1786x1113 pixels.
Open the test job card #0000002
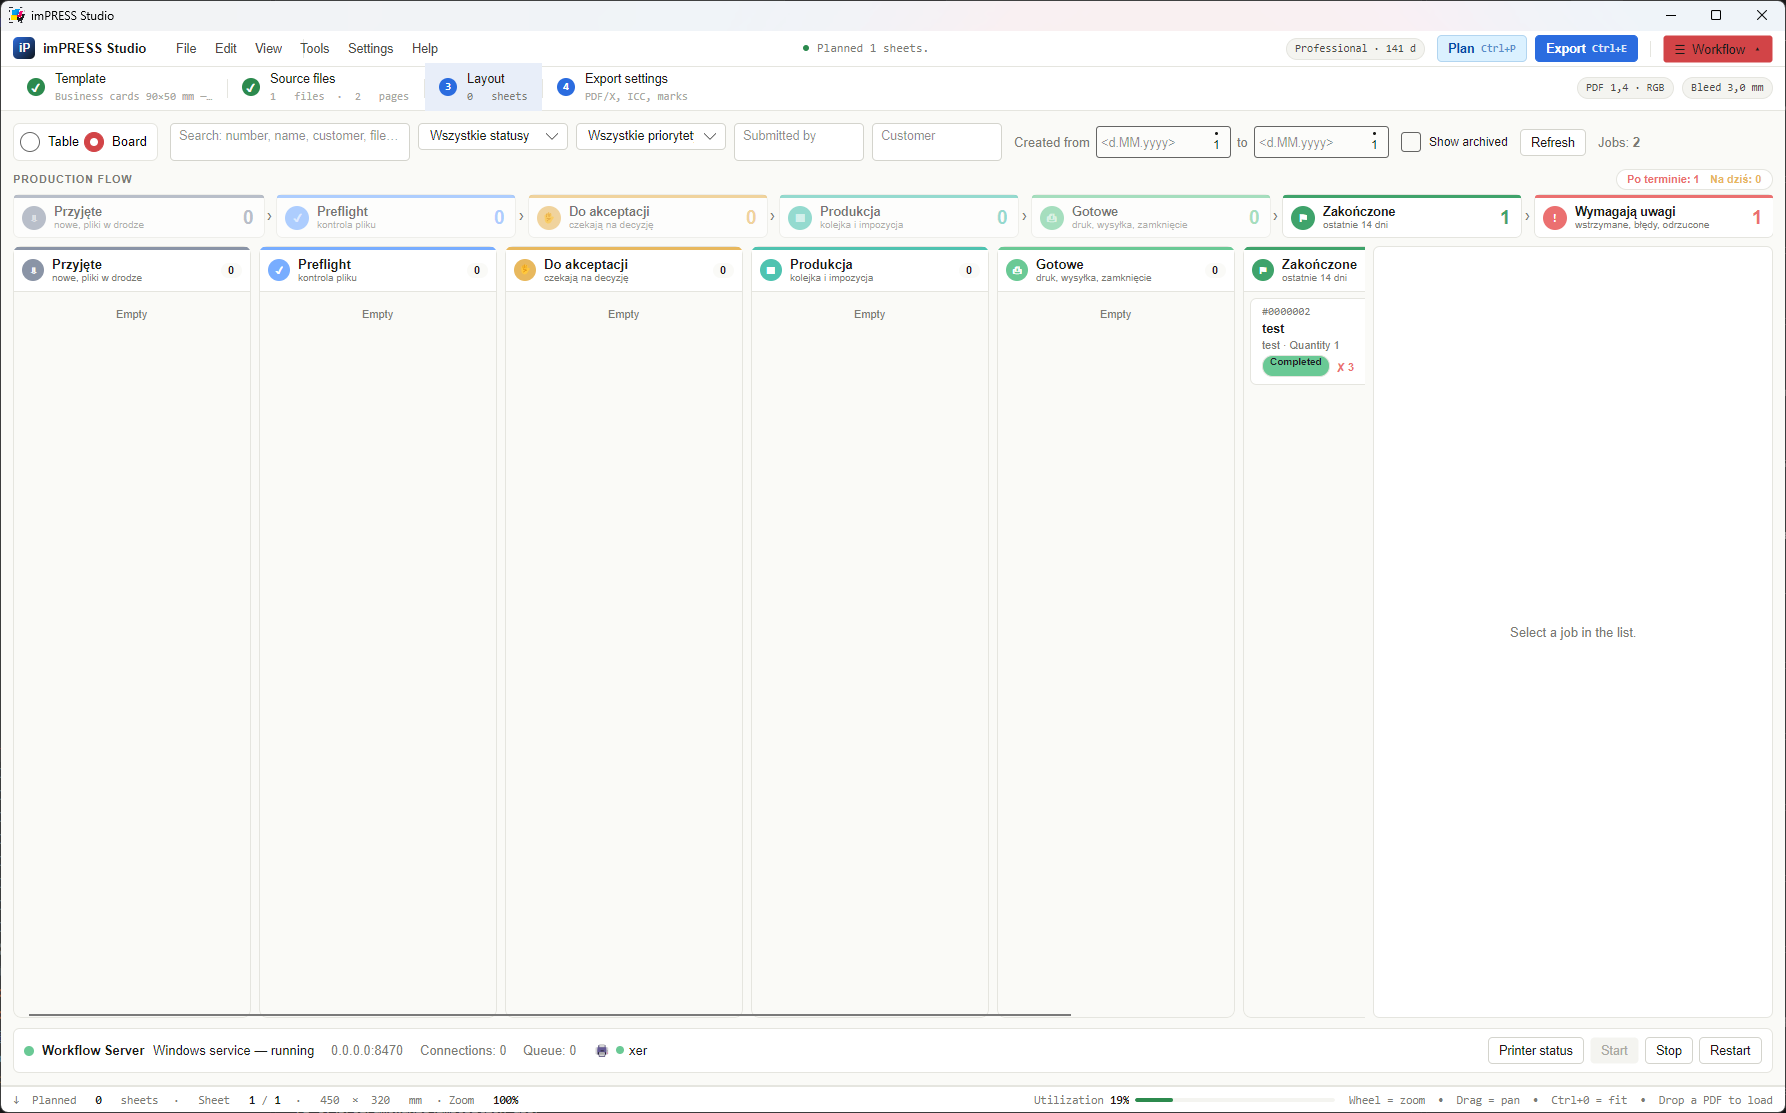(1308, 341)
